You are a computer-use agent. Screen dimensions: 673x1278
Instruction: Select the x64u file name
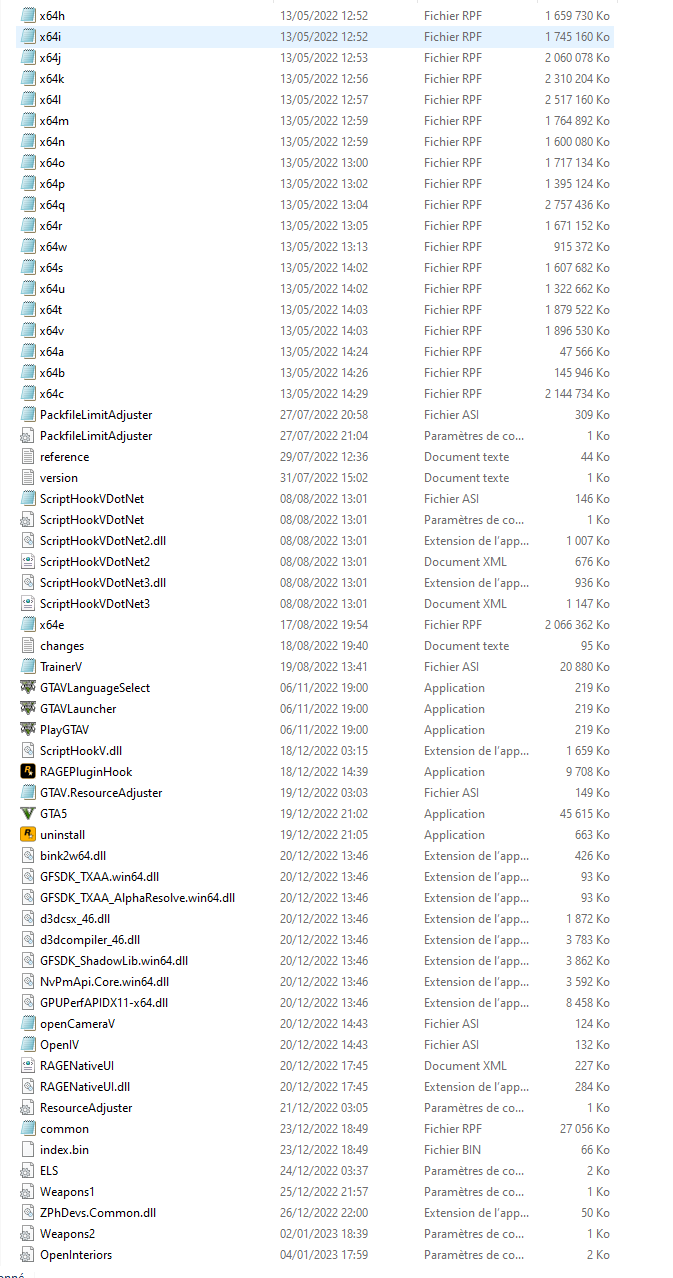tap(53, 288)
